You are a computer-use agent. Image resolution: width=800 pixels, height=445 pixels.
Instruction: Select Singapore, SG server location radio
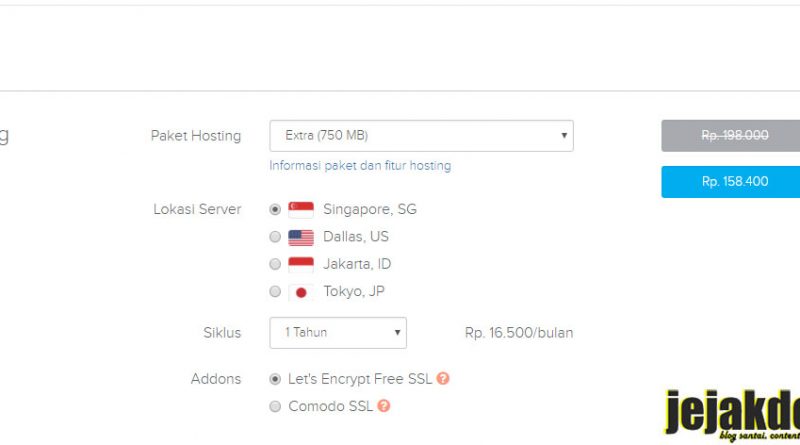click(275, 209)
